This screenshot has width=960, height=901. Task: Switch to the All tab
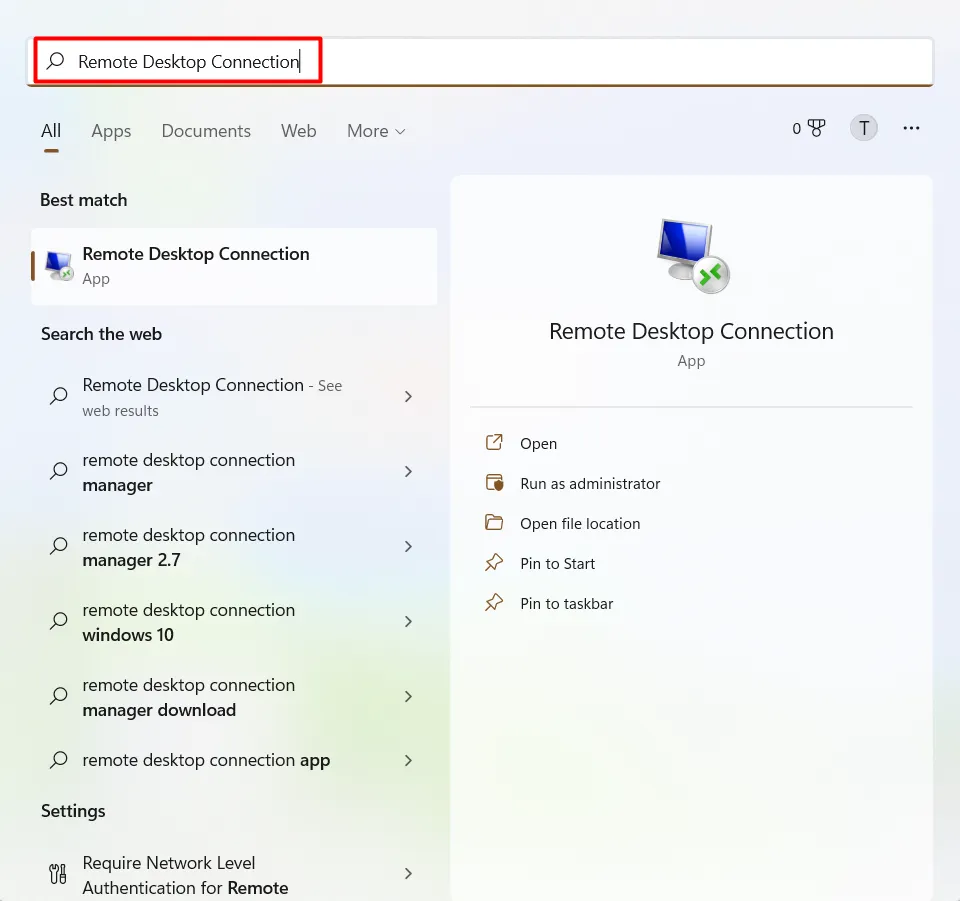click(51, 131)
